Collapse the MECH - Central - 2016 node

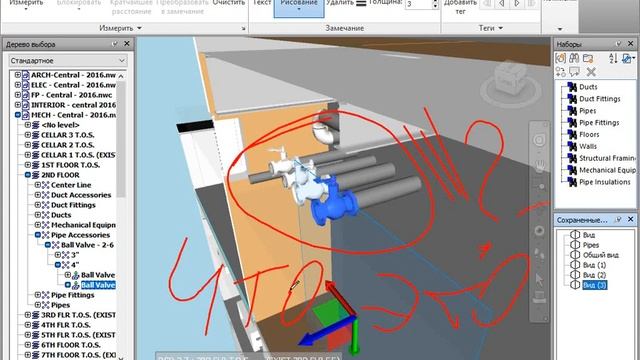pos(18,115)
